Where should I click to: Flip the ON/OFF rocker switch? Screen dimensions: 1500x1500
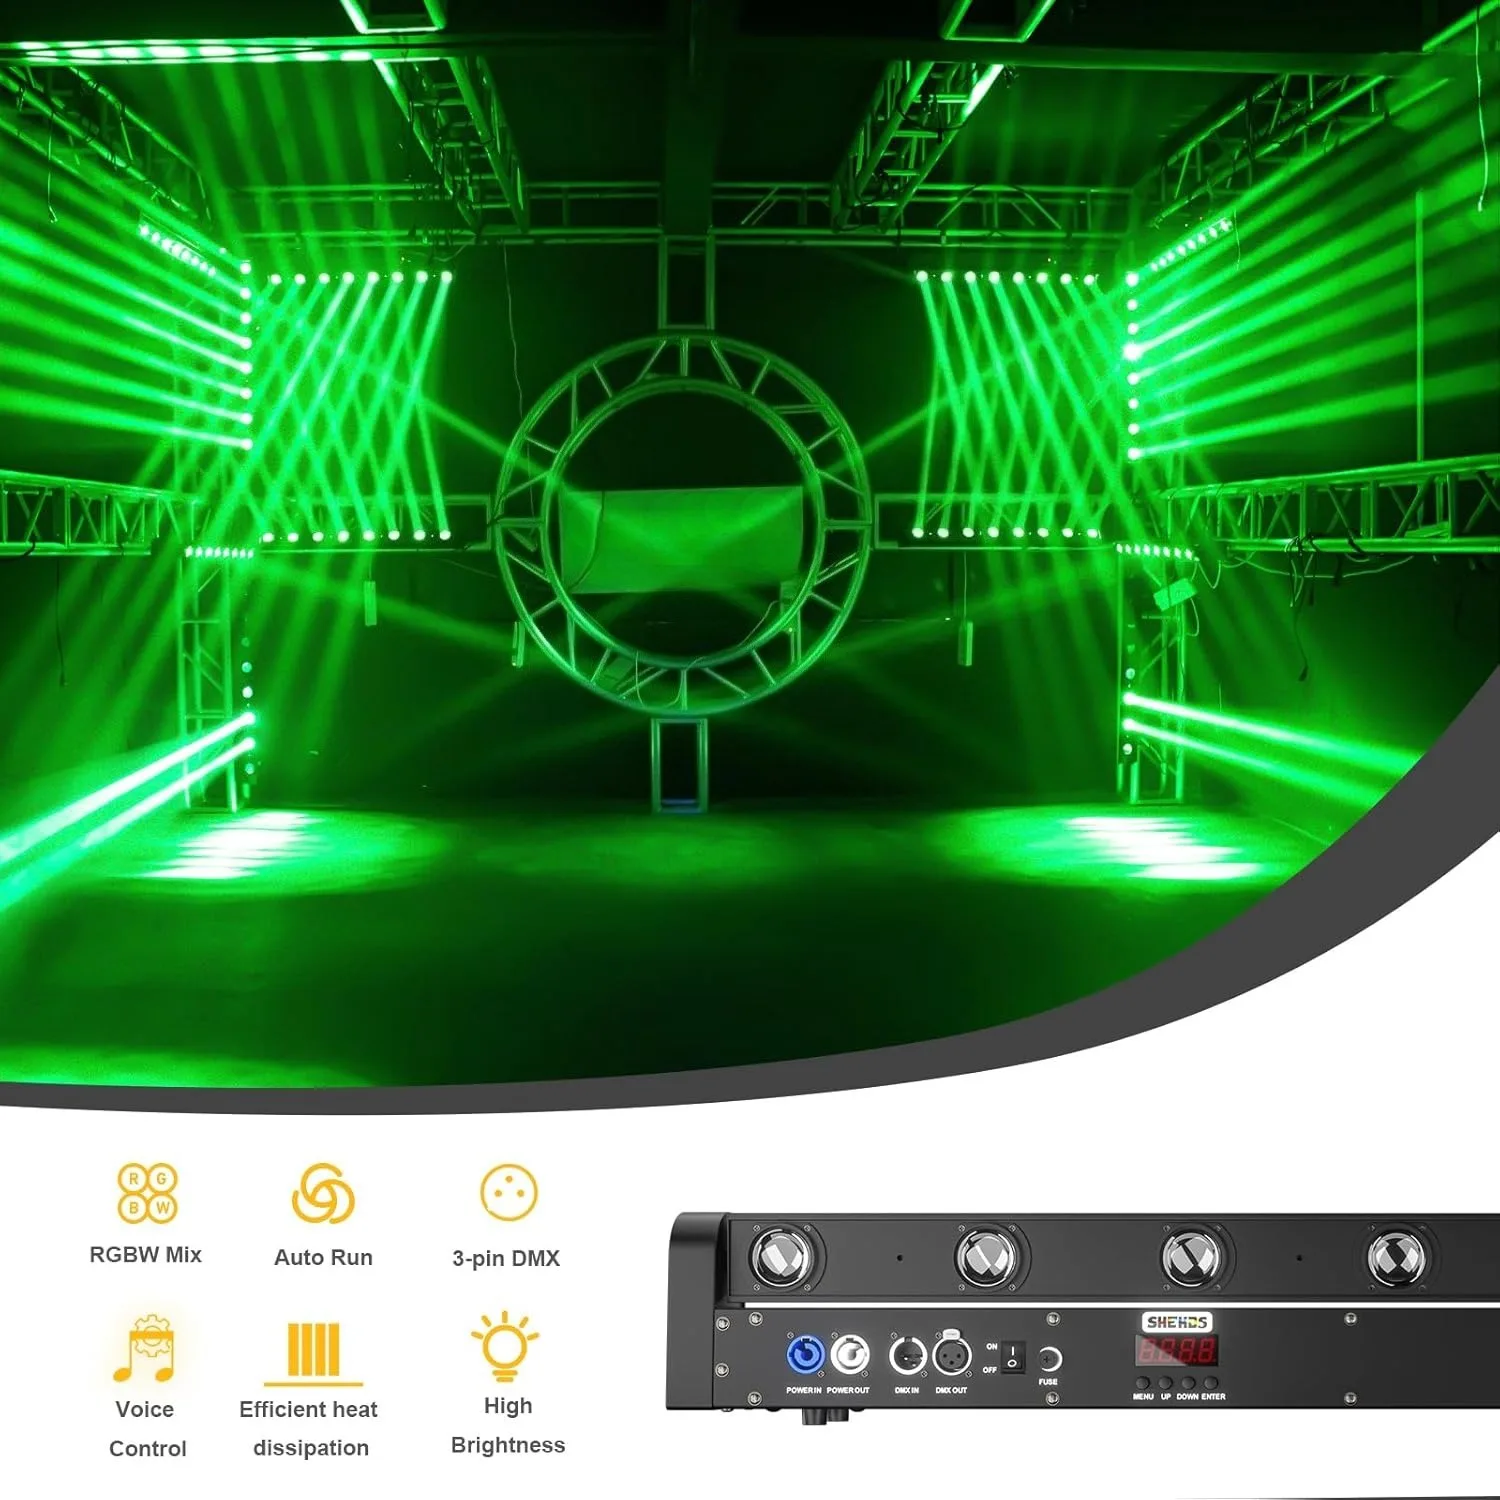(x=1013, y=1356)
